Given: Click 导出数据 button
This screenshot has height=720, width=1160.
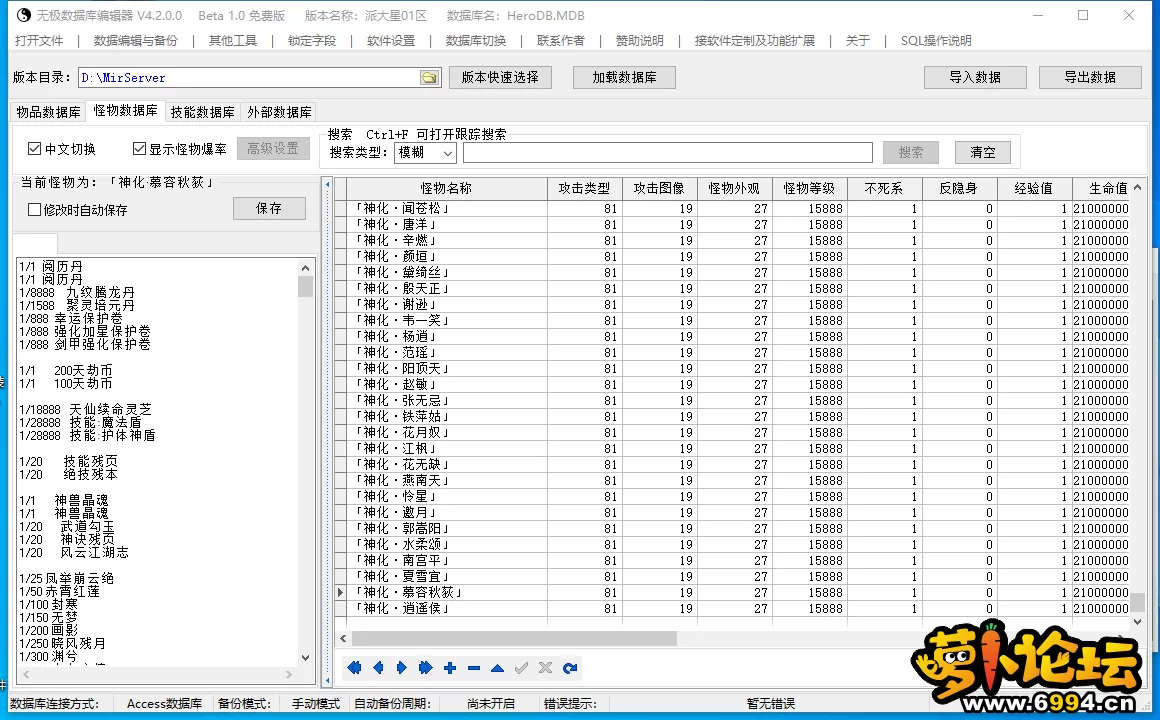Looking at the screenshot, I should pyautogui.click(x=1090, y=77).
